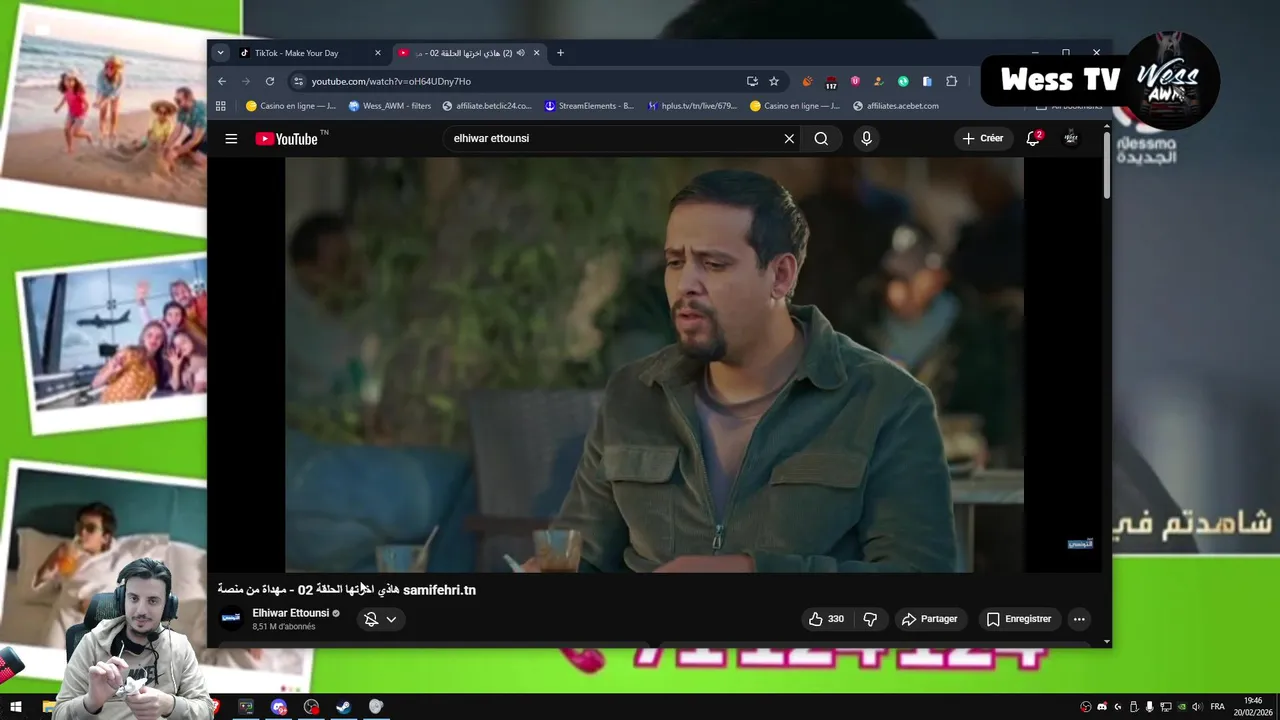This screenshot has width=1280, height=720.
Task: View site information icon in address bar
Action: pos(298,81)
